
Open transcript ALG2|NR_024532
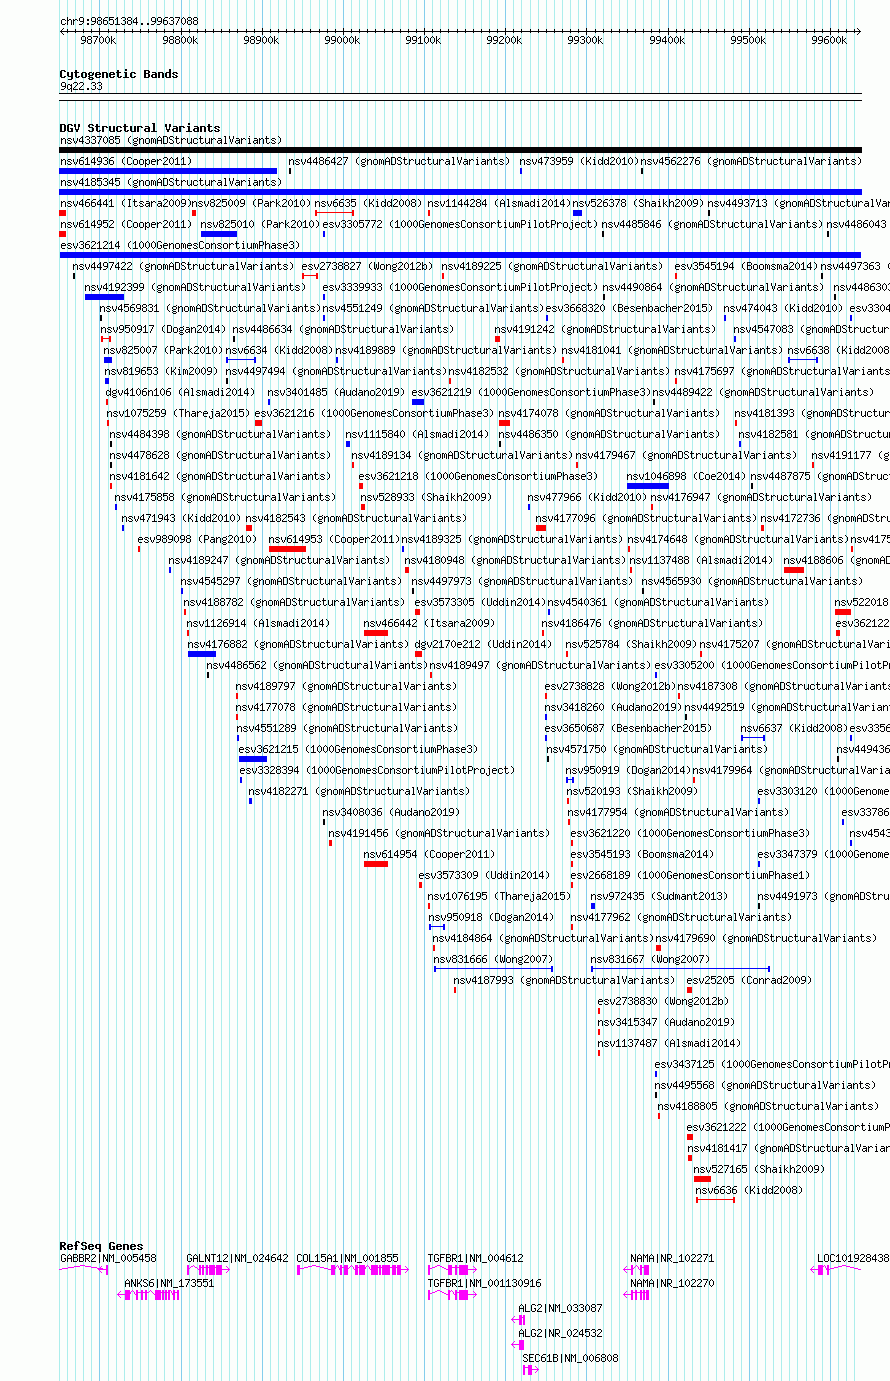[x=560, y=1333]
